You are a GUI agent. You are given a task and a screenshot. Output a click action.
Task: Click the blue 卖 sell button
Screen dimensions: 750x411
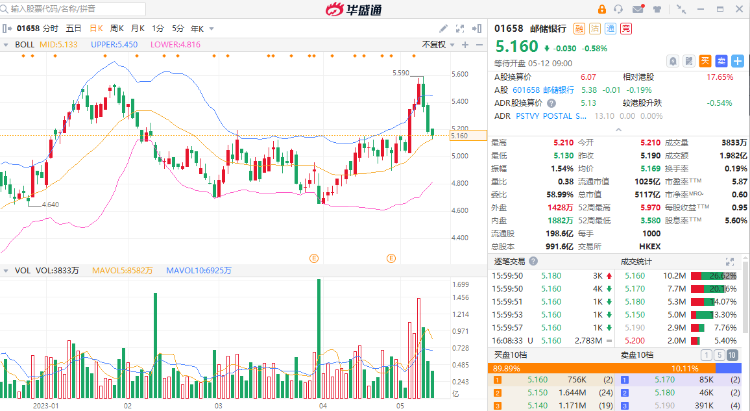click(x=721, y=61)
